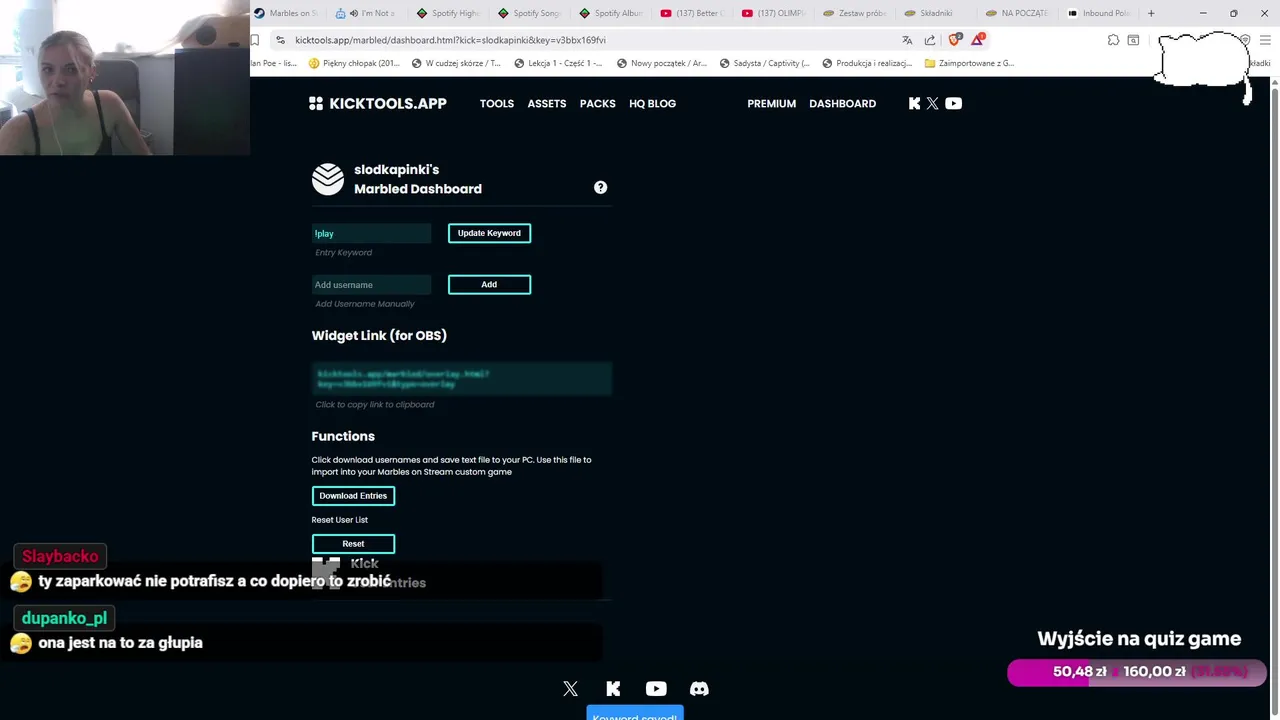This screenshot has width=1280, height=720.
Task: Open a new browser tab
Action: click(x=1151, y=13)
